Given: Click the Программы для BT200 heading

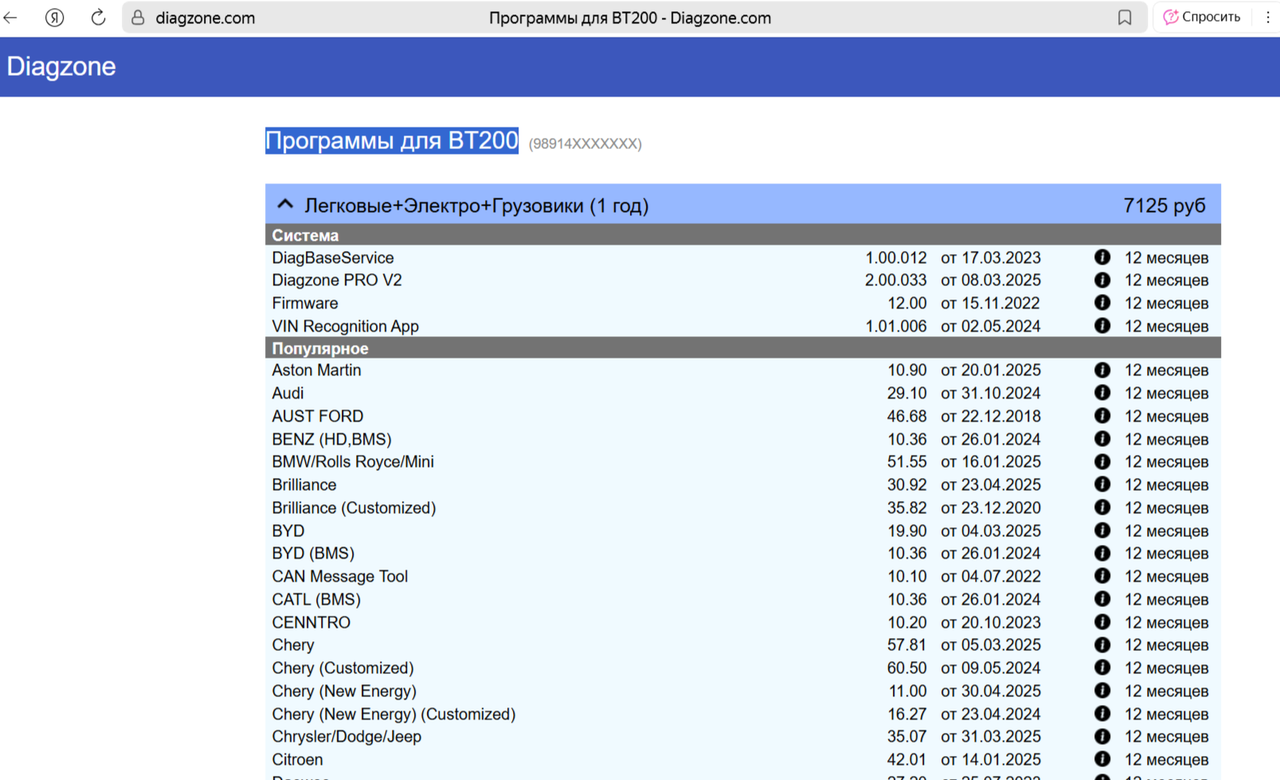Looking at the screenshot, I should tap(392, 141).
